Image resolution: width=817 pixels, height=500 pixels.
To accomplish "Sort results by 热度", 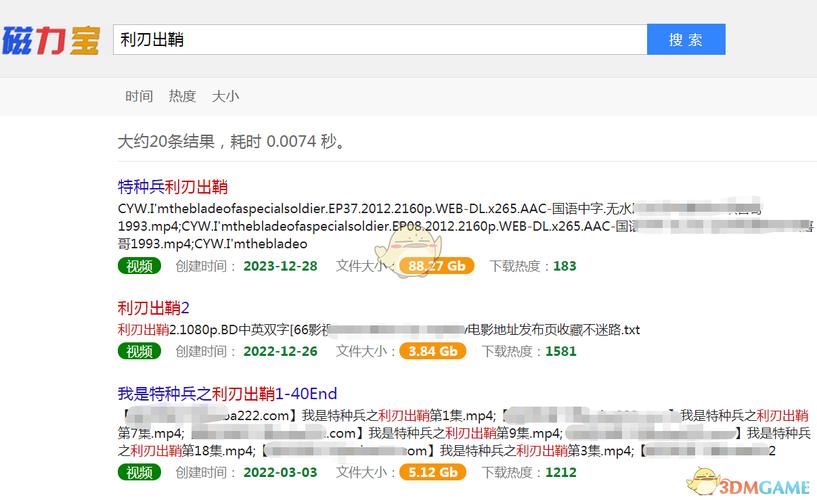I will (x=182, y=96).
